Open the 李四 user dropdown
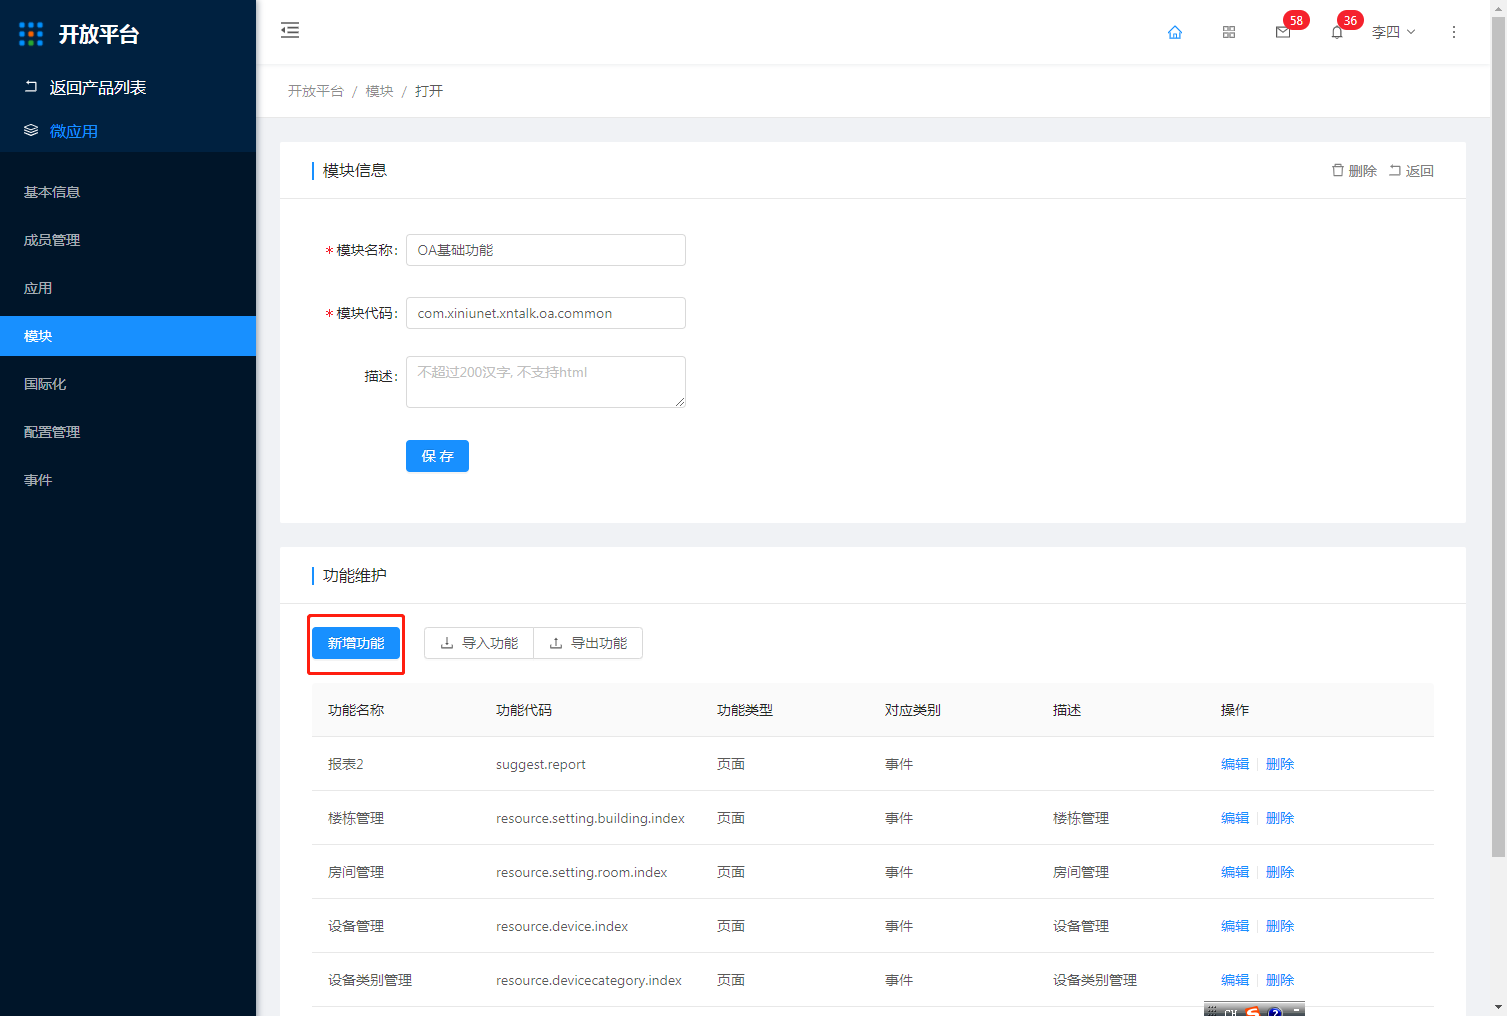This screenshot has height=1016, width=1507. [1393, 32]
